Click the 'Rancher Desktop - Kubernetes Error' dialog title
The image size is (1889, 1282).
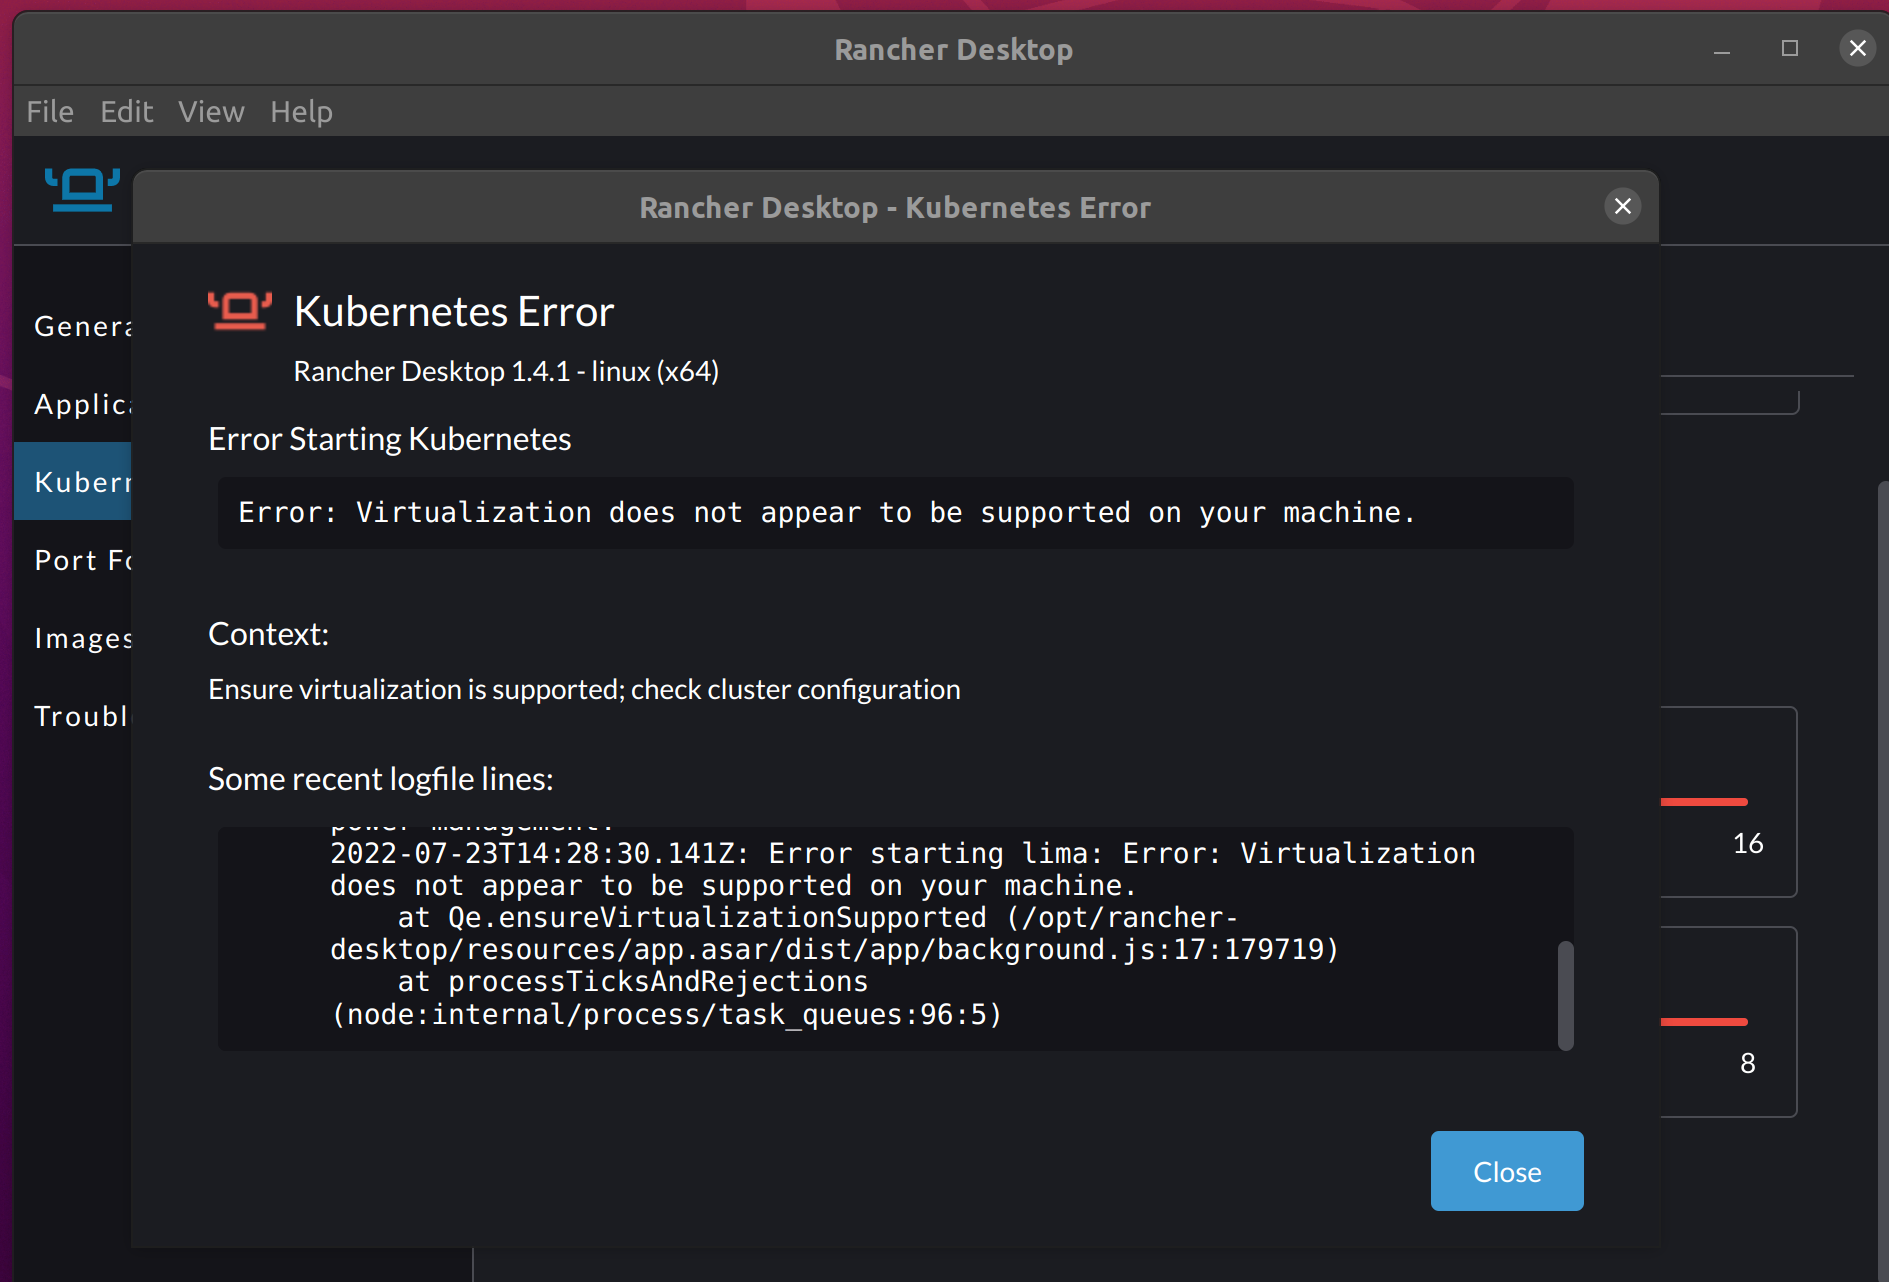click(x=895, y=207)
